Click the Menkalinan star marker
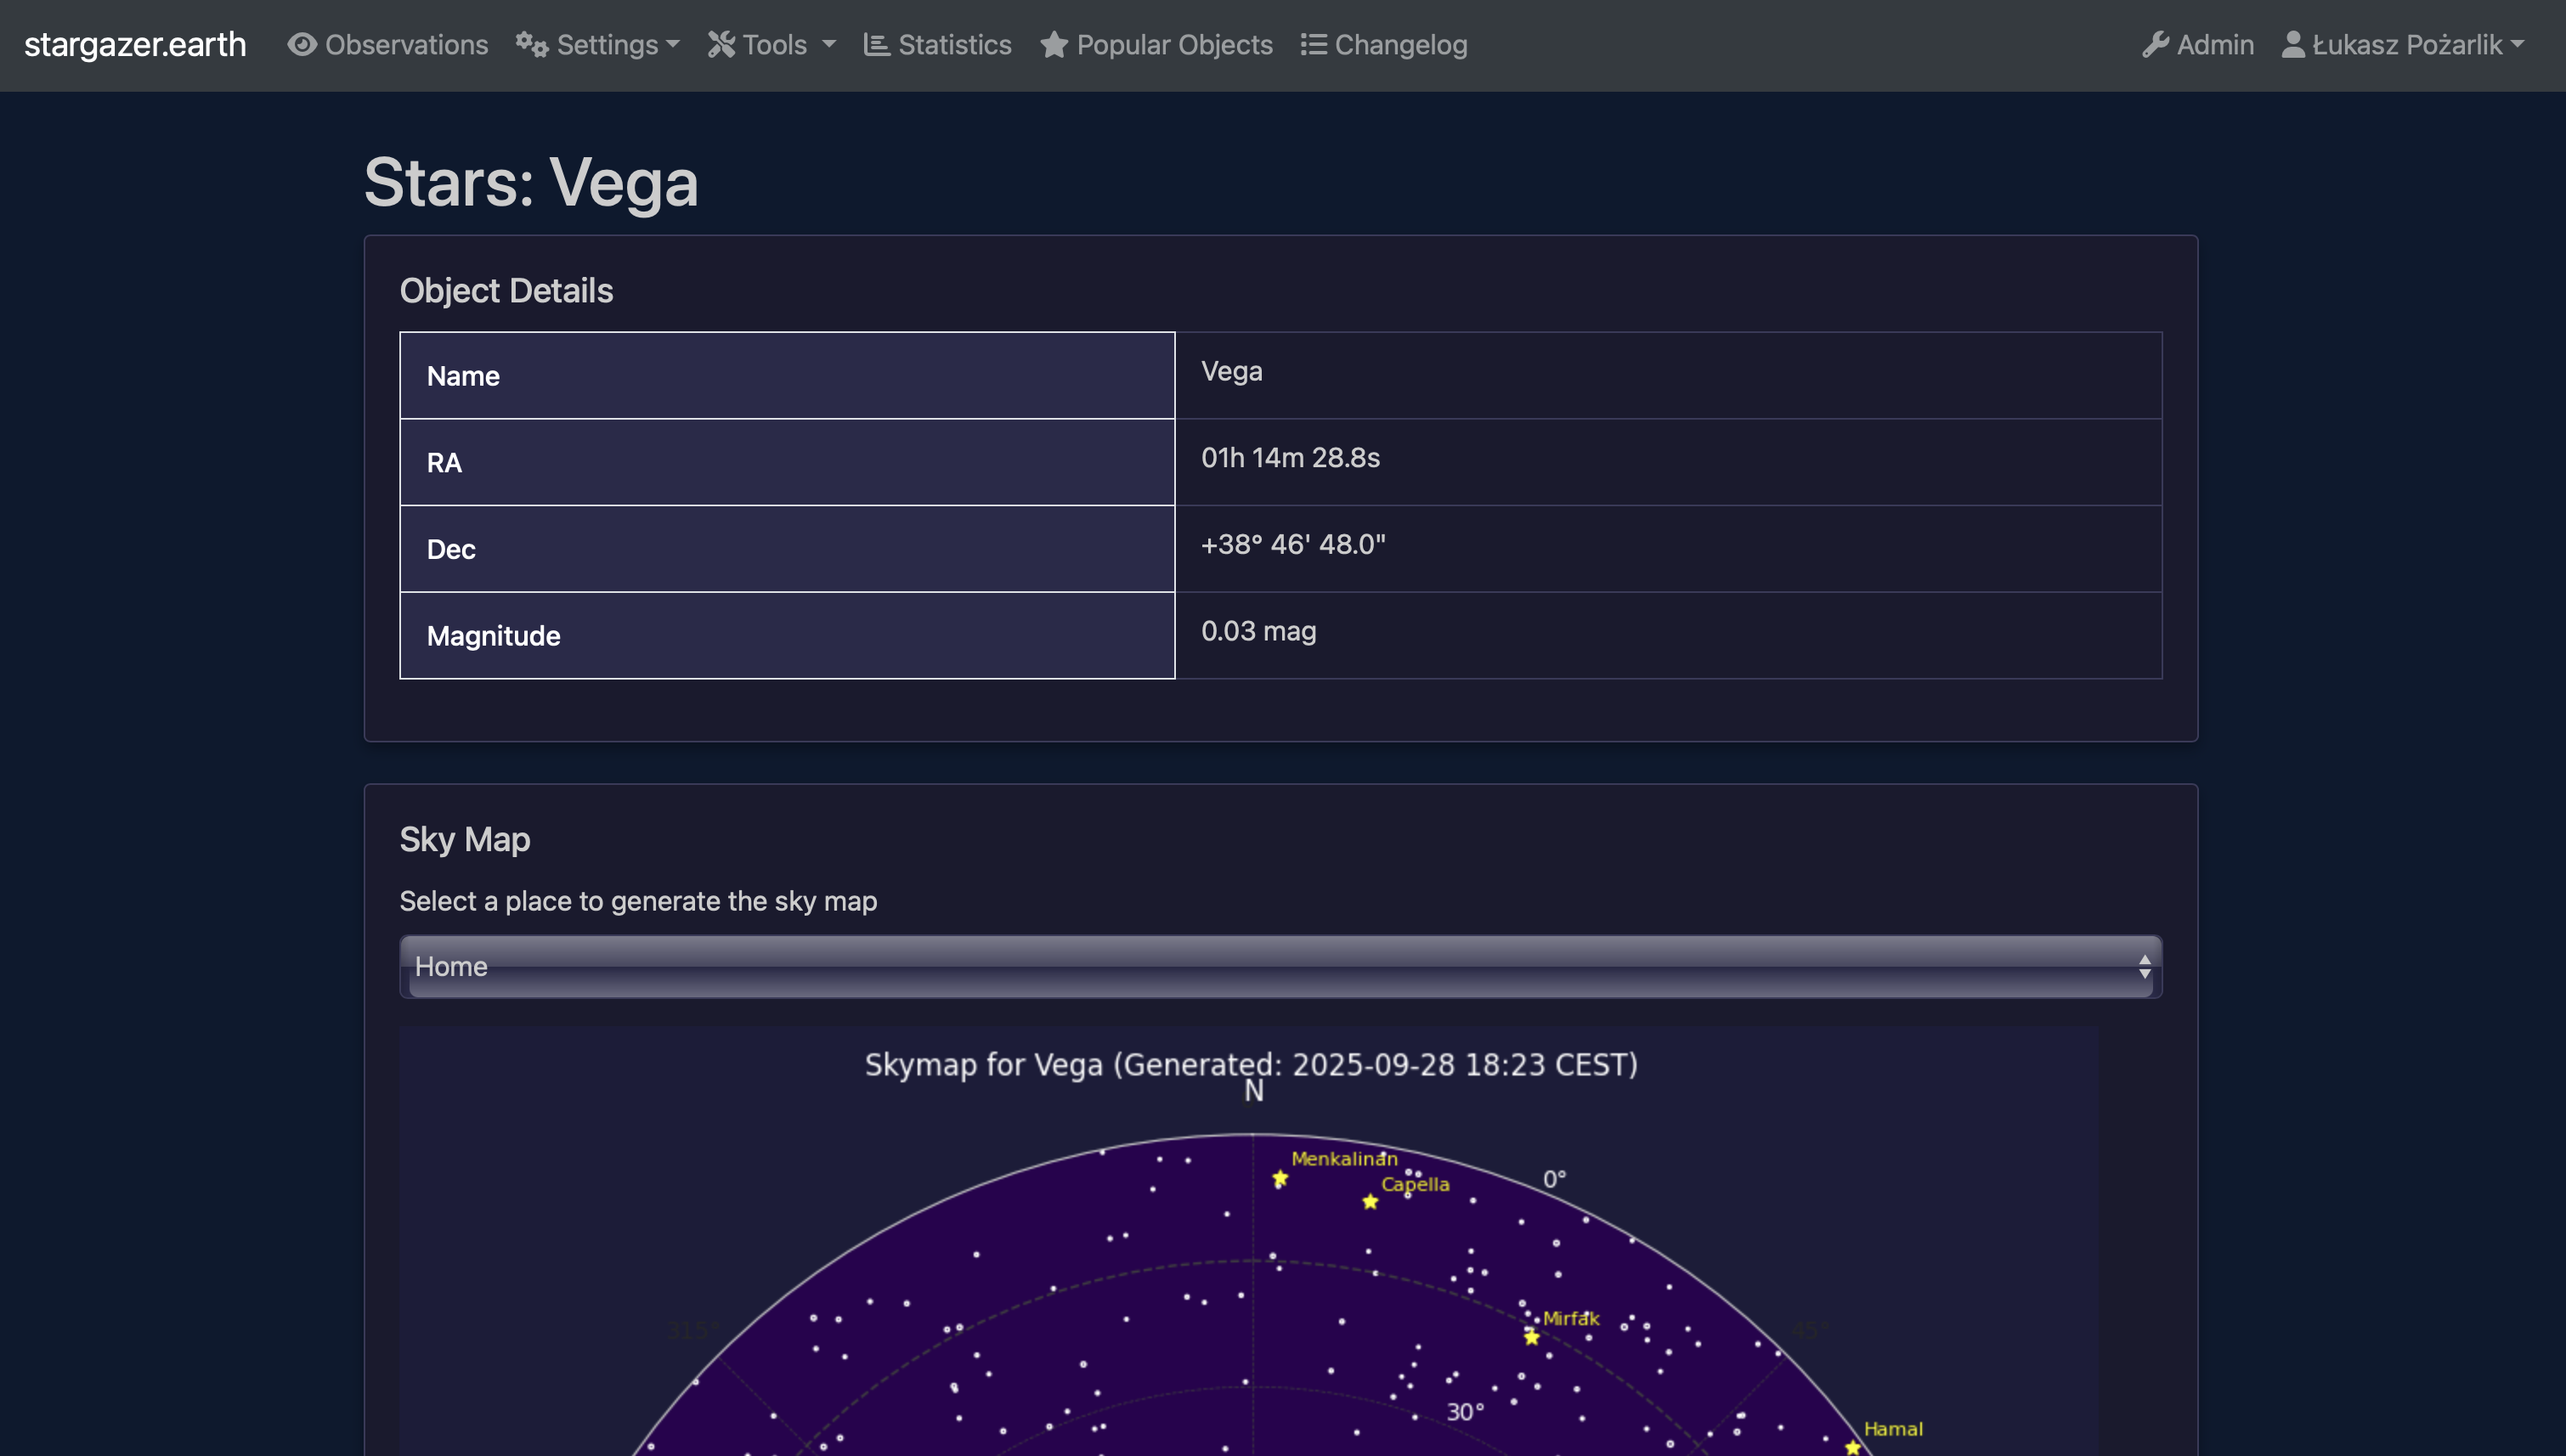 [1280, 1179]
